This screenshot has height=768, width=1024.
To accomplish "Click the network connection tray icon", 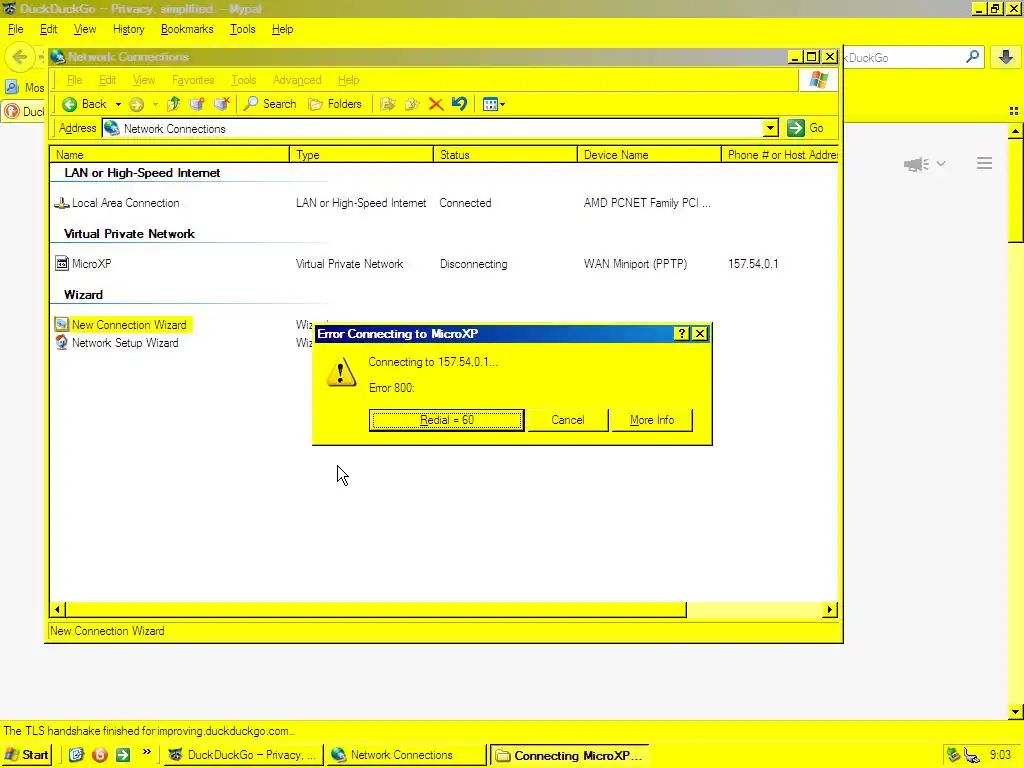I will coord(953,755).
